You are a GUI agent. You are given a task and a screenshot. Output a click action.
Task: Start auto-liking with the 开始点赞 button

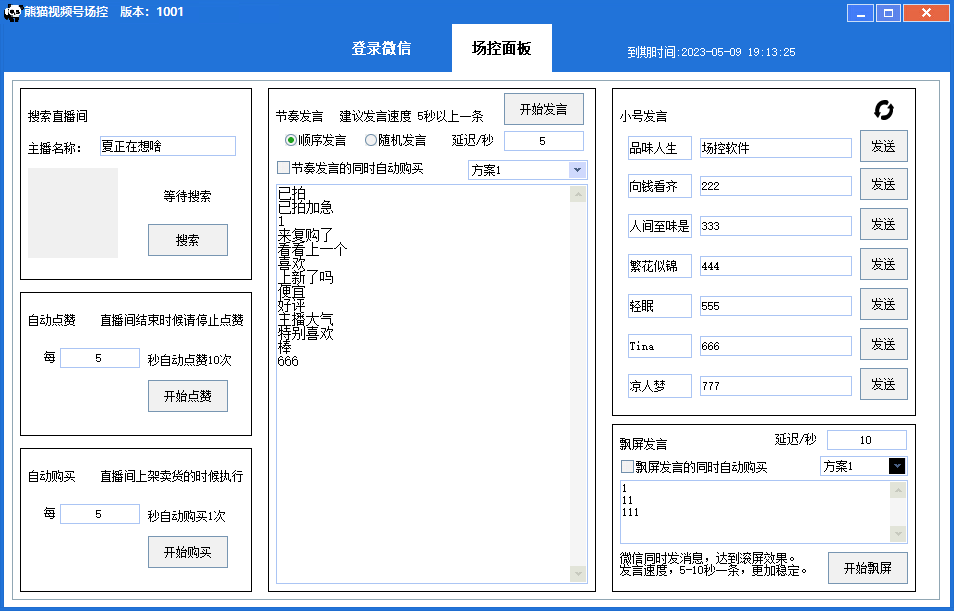pos(187,396)
